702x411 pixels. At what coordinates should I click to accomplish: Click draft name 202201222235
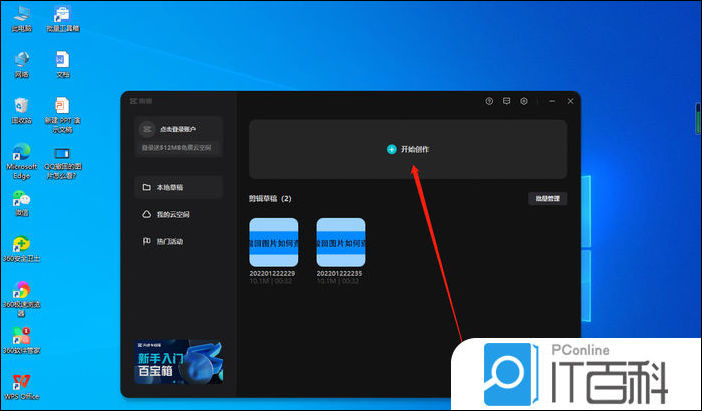[x=339, y=273]
